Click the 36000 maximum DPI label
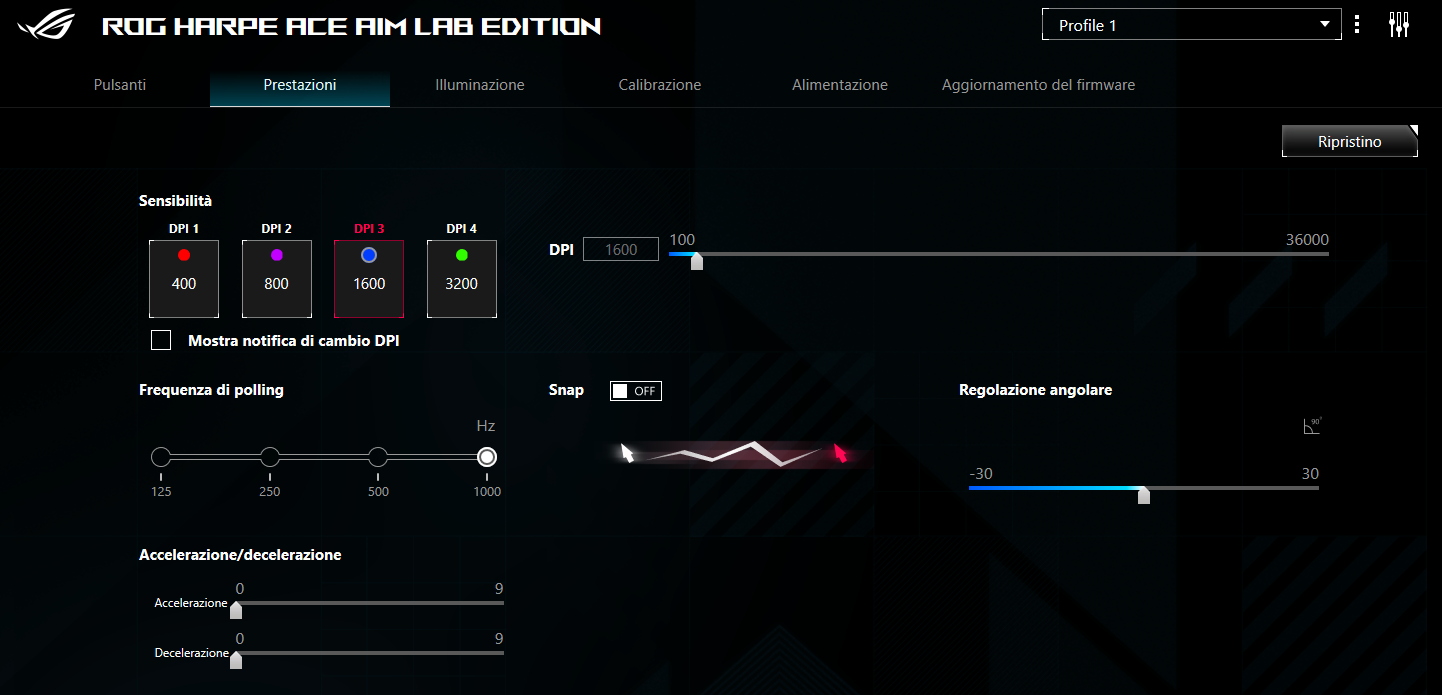The height and width of the screenshot is (695, 1442). coord(1307,240)
